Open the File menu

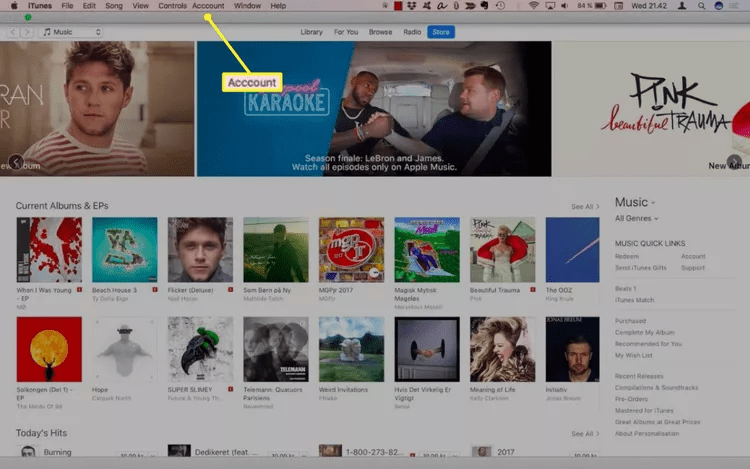pos(67,6)
